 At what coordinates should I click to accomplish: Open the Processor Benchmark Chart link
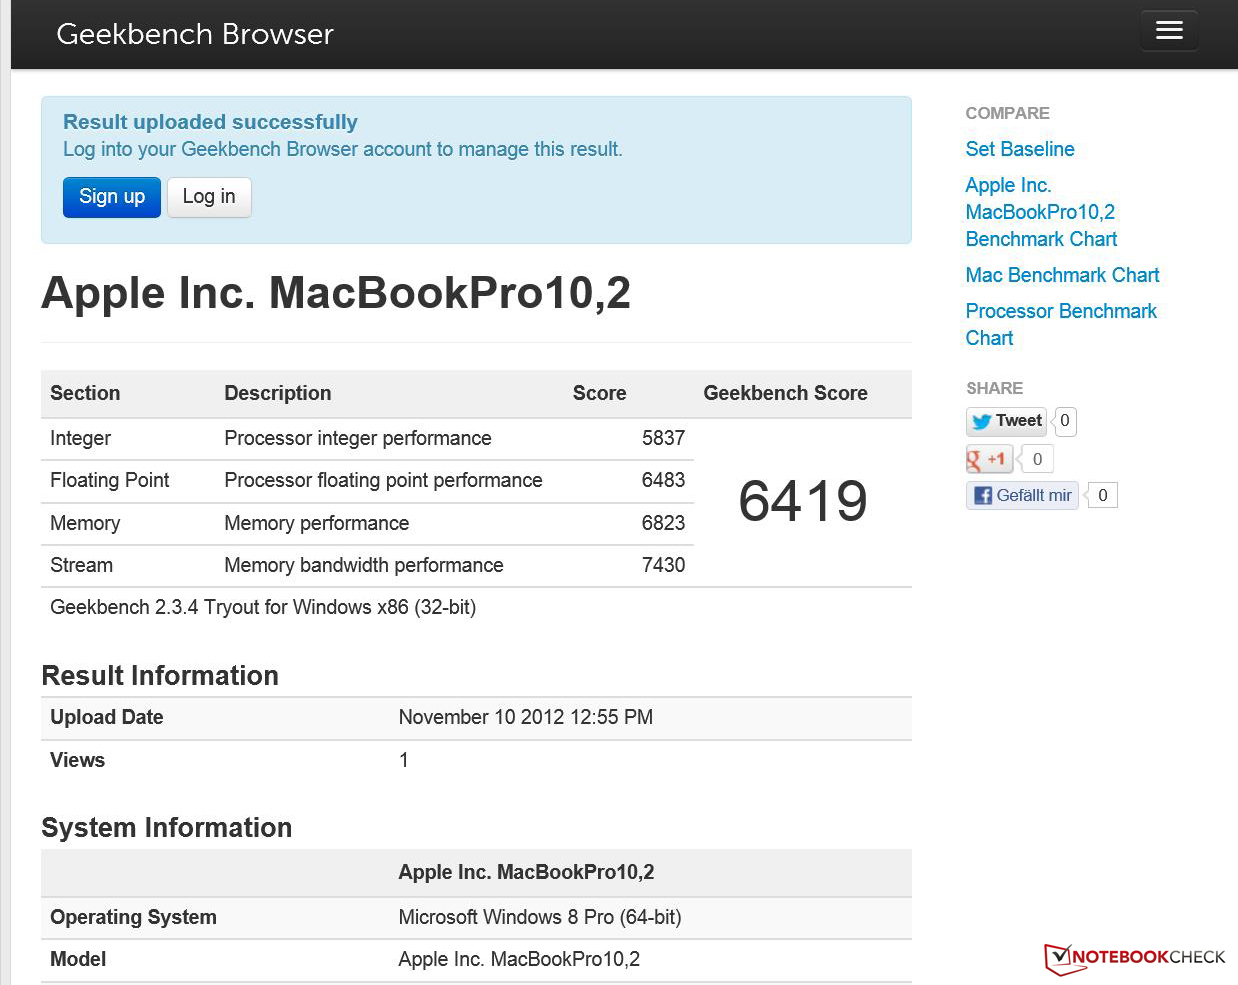pos(1060,324)
